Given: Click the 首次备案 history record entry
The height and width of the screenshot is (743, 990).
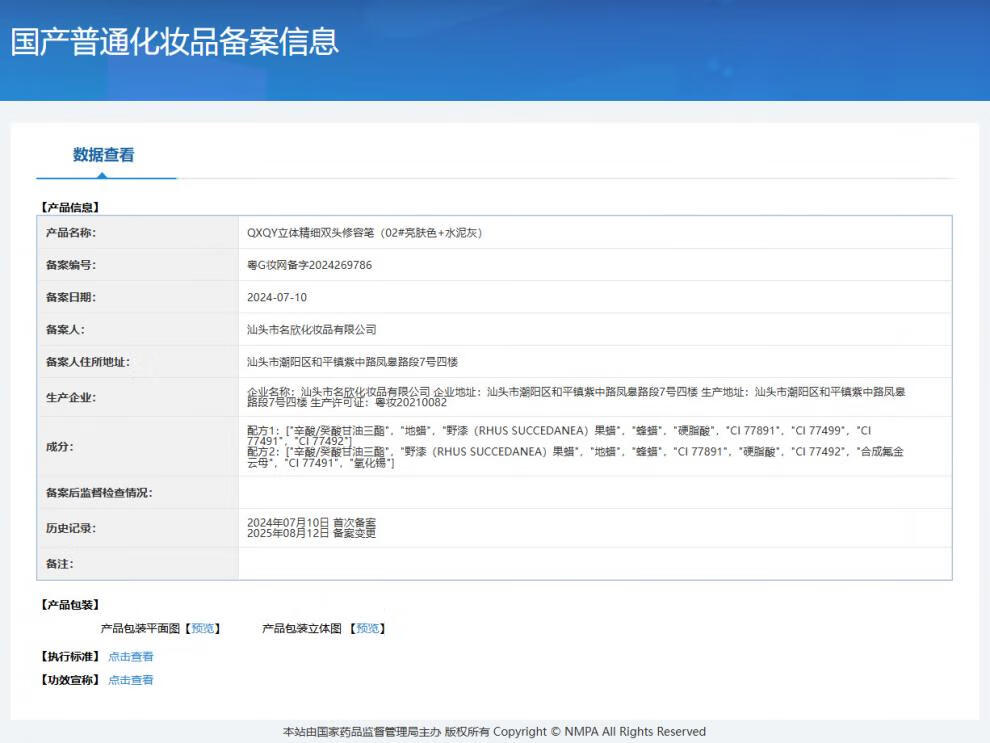Looking at the screenshot, I should click(x=311, y=523).
